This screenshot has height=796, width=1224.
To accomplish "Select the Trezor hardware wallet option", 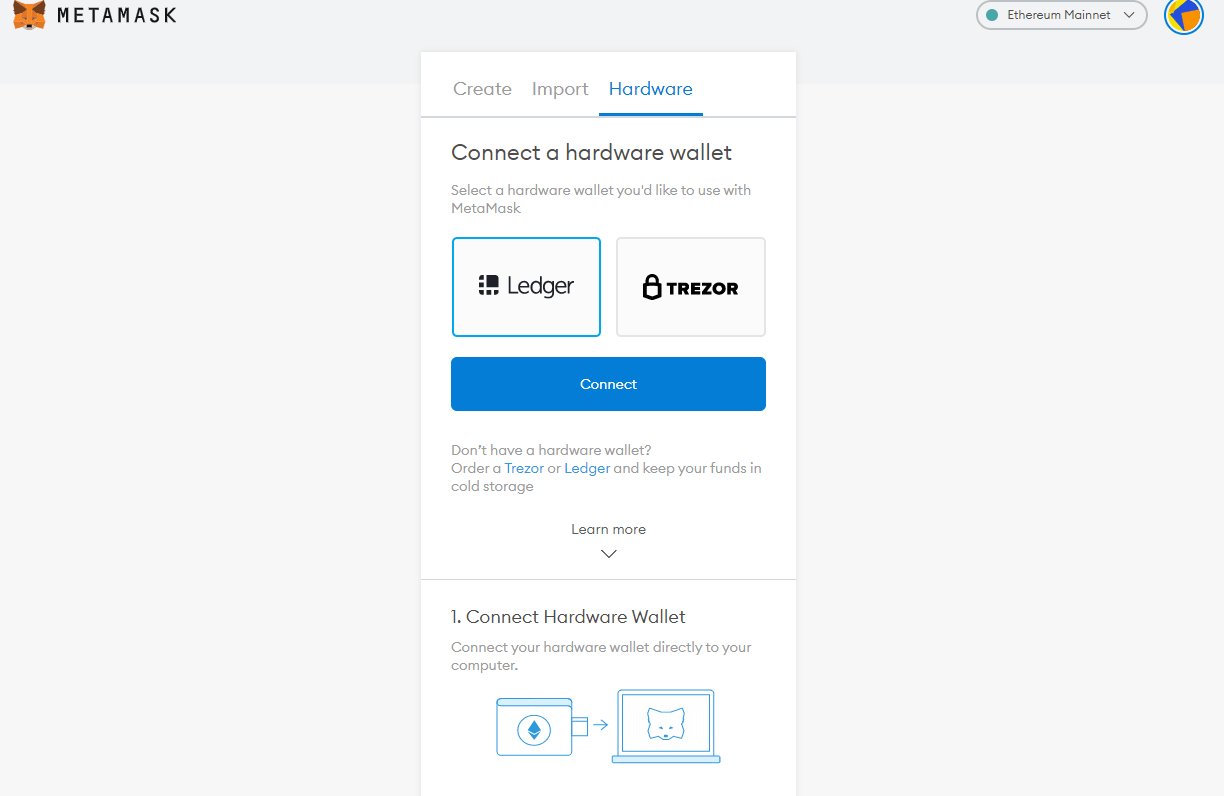I will [691, 287].
